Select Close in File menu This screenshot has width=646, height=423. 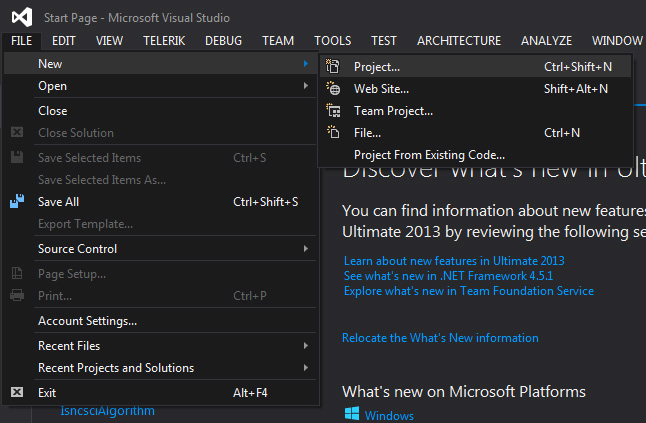click(161, 111)
